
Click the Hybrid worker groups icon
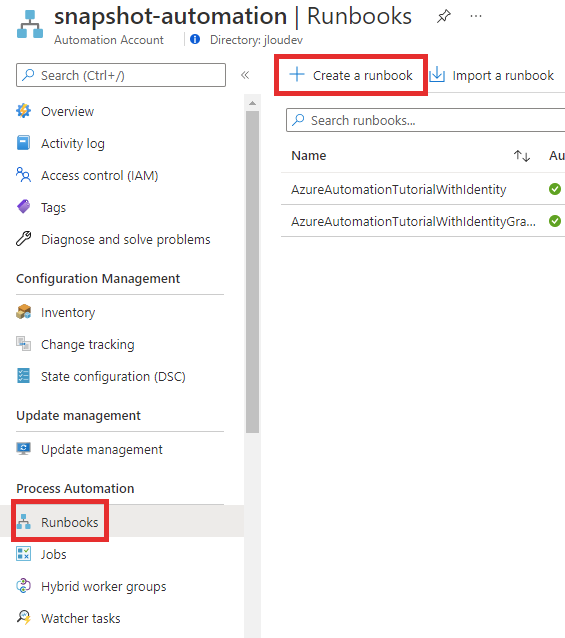[24, 586]
